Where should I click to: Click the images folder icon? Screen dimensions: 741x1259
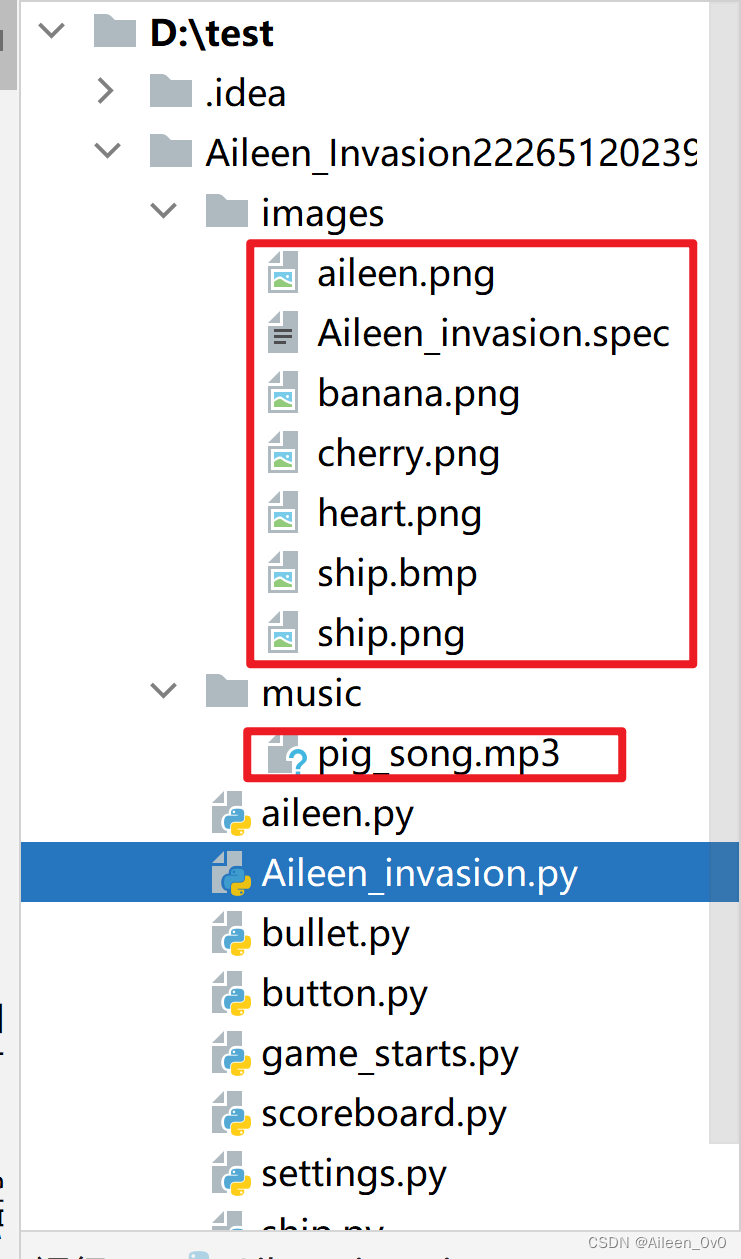pyautogui.click(x=226, y=213)
